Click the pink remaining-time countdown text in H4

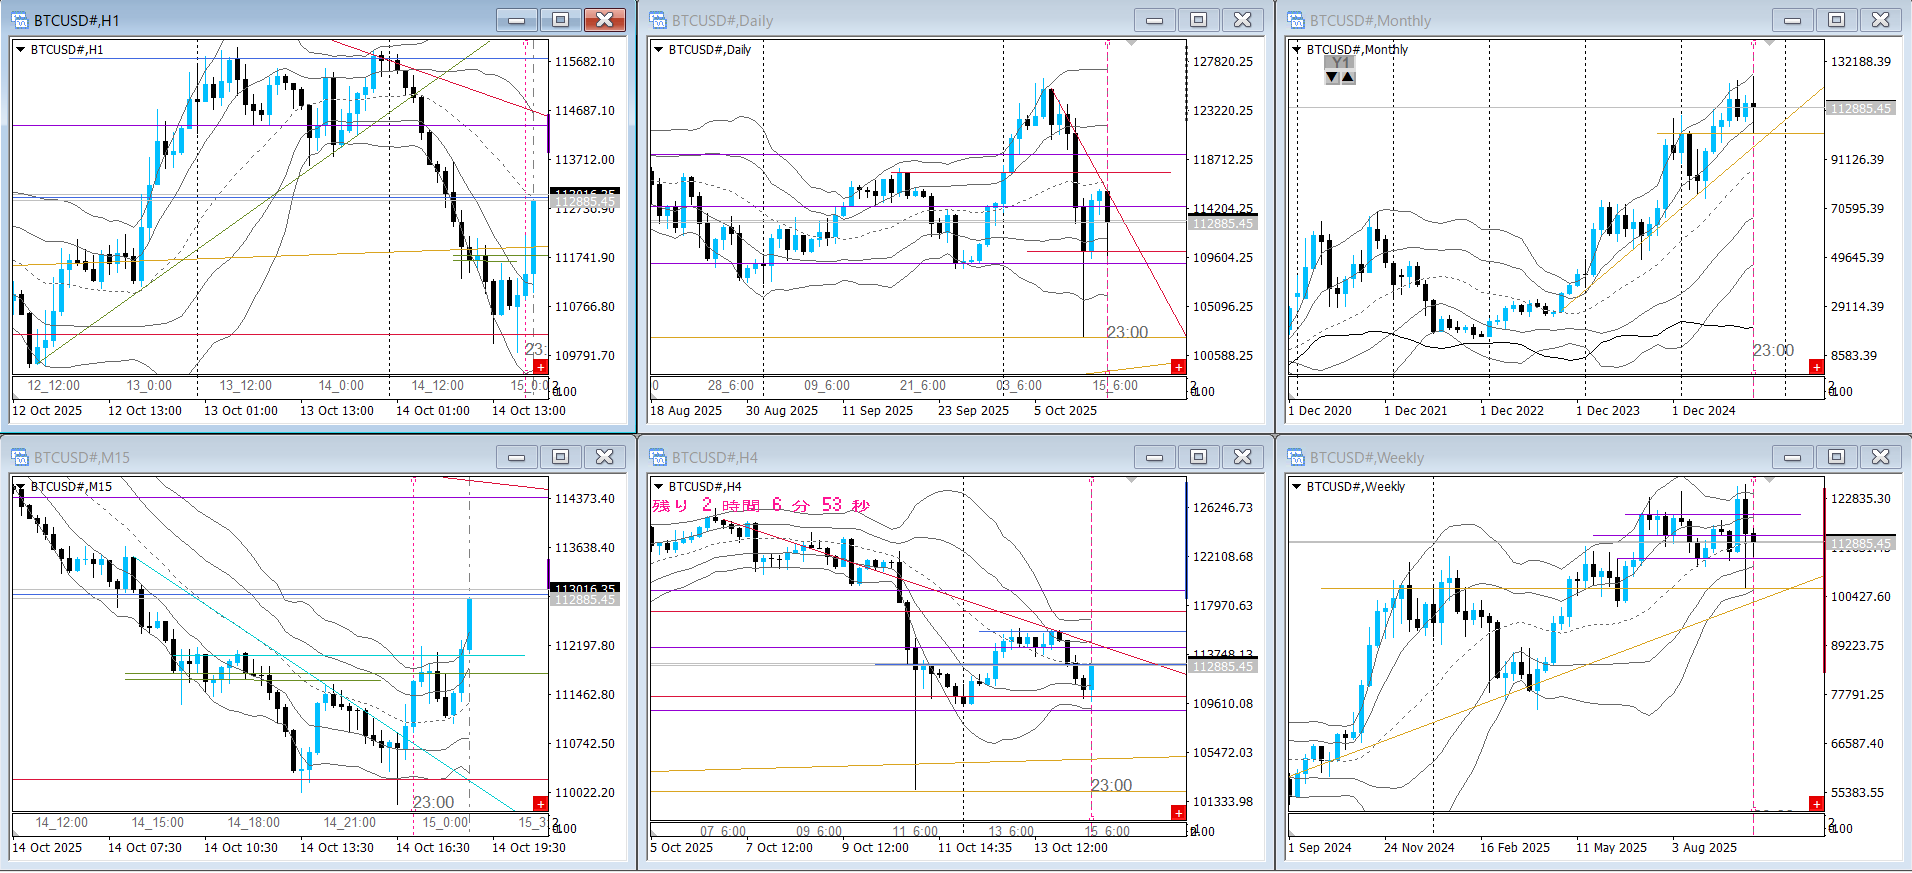pyautogui.click(x=760, y=506)
